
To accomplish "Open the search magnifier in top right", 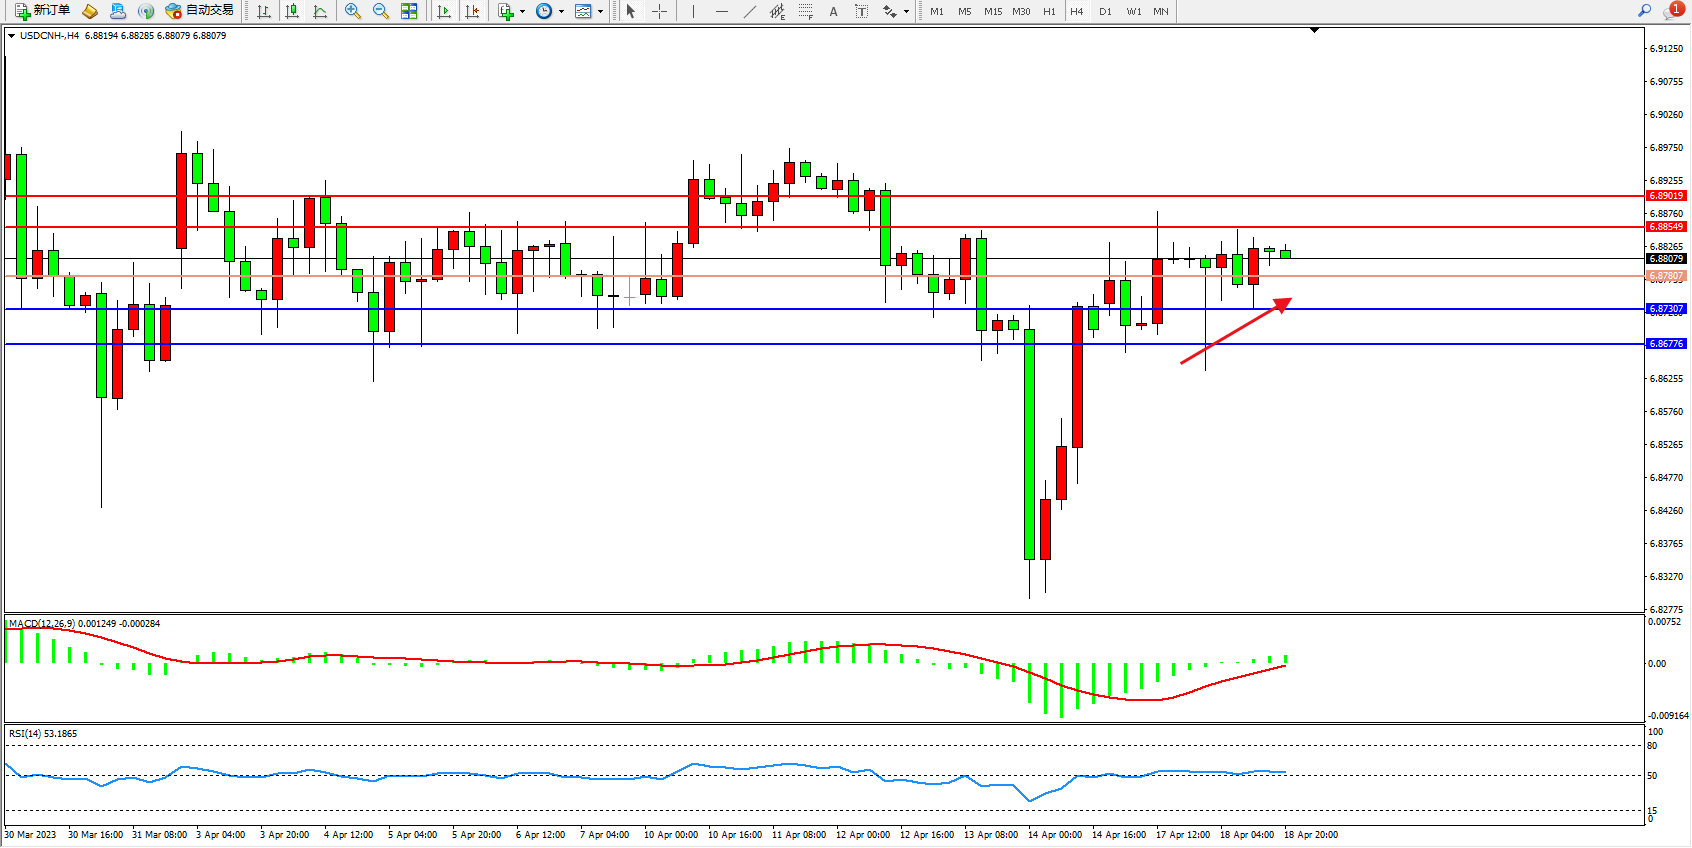I will [1644, 11].
